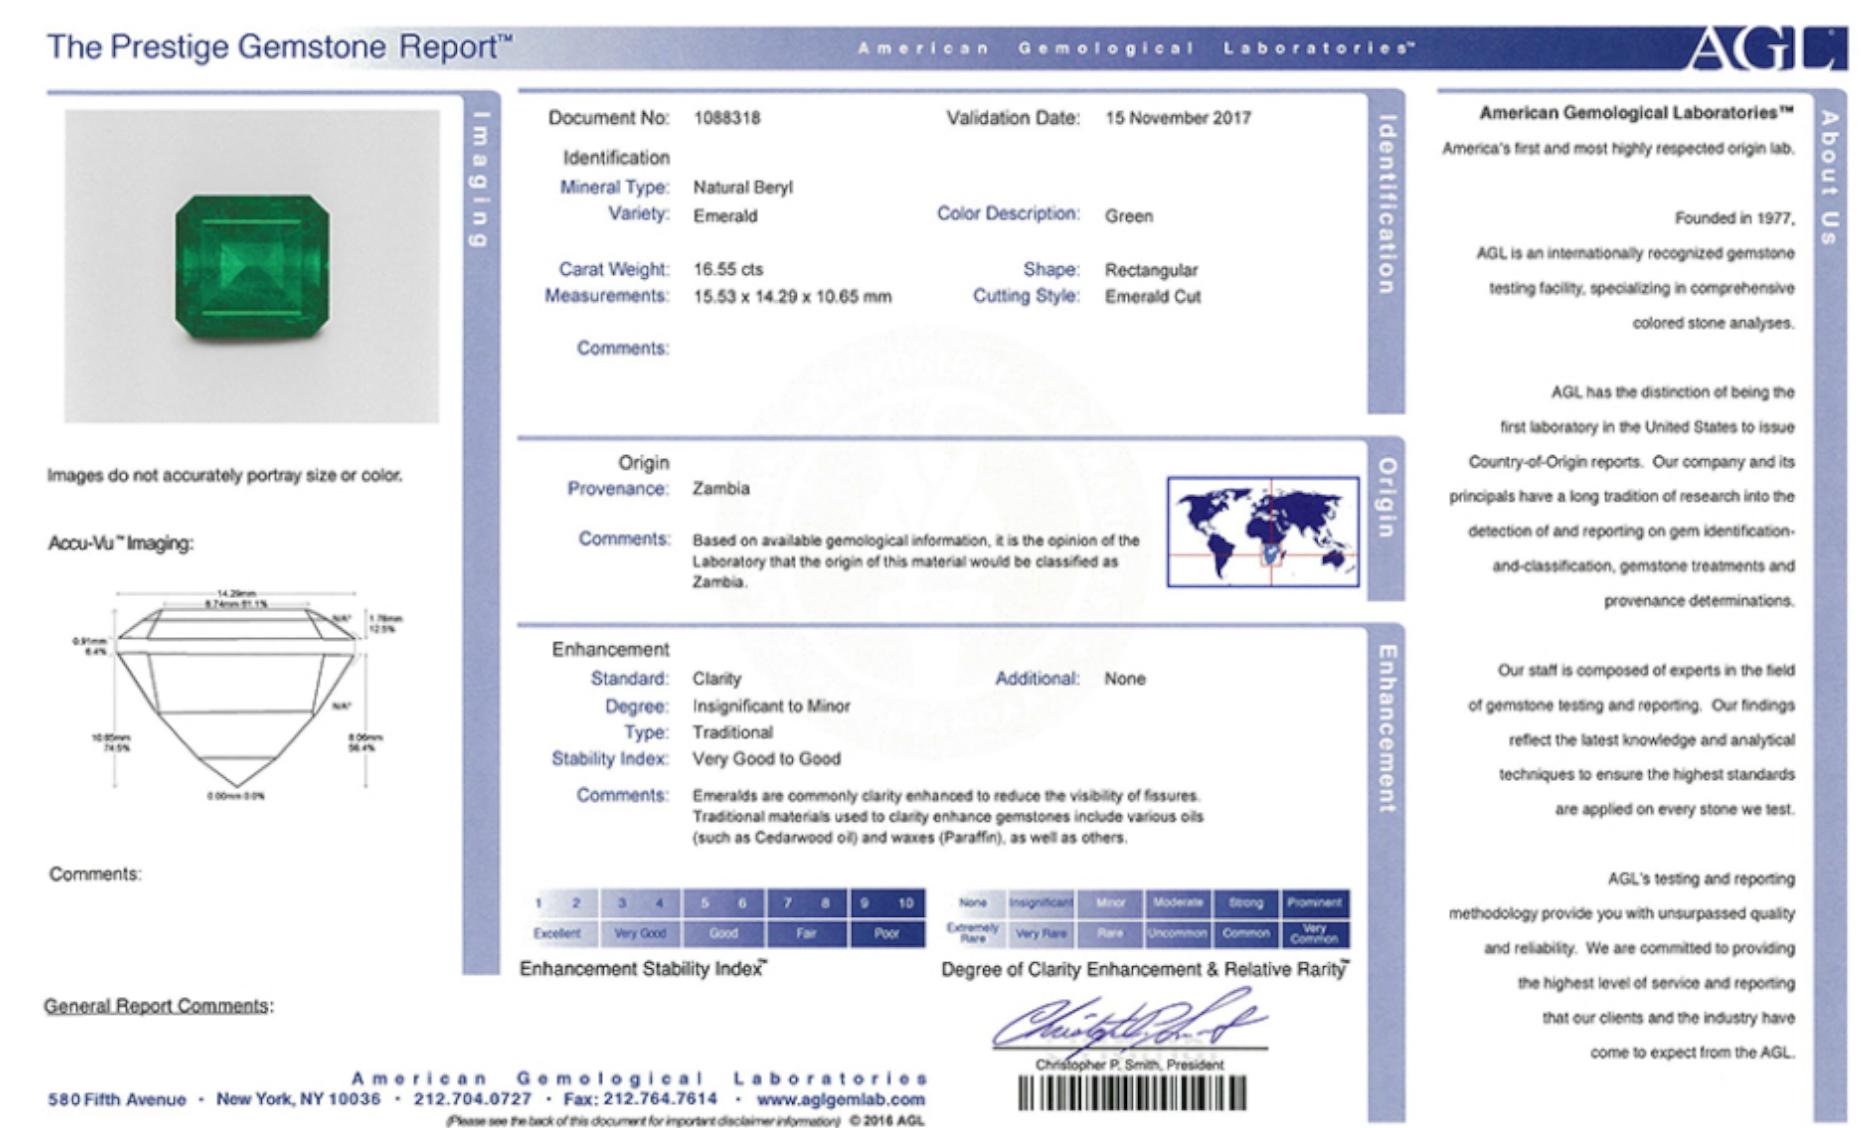Click the '3 4' stability scale cell
Screen dimensions: 1875x1128
(x=641, y=903)
